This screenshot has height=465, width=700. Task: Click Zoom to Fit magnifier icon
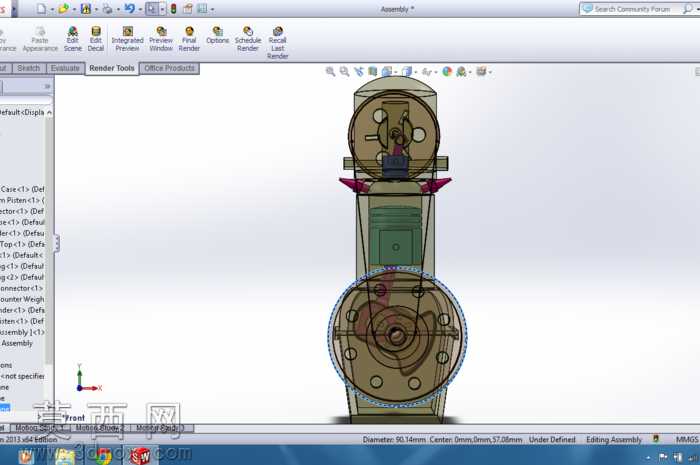coord(330,71)
